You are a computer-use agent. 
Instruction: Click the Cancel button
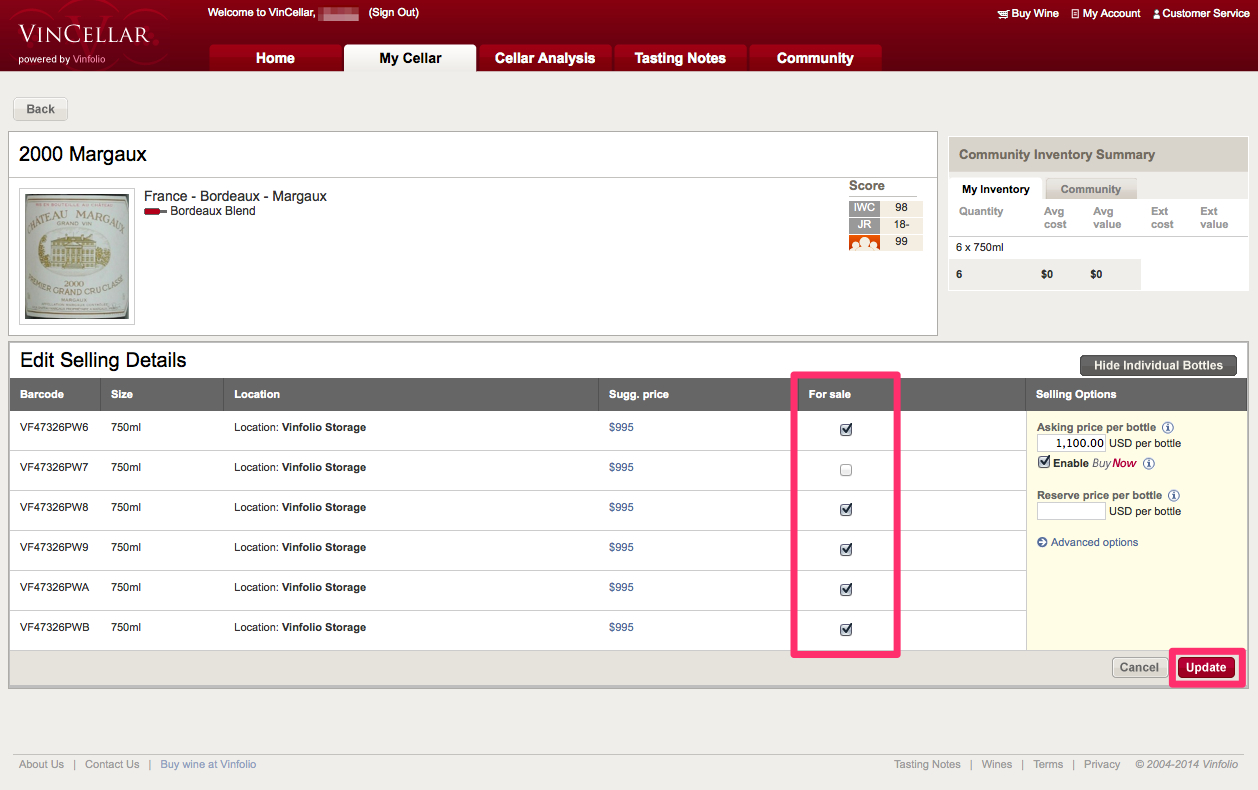coord(1139,667)
